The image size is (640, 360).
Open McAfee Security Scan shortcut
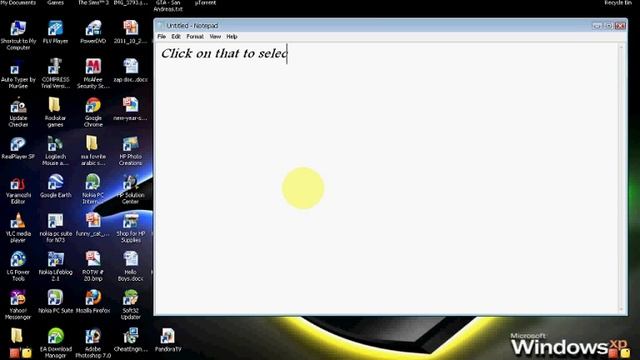point(93,67)
